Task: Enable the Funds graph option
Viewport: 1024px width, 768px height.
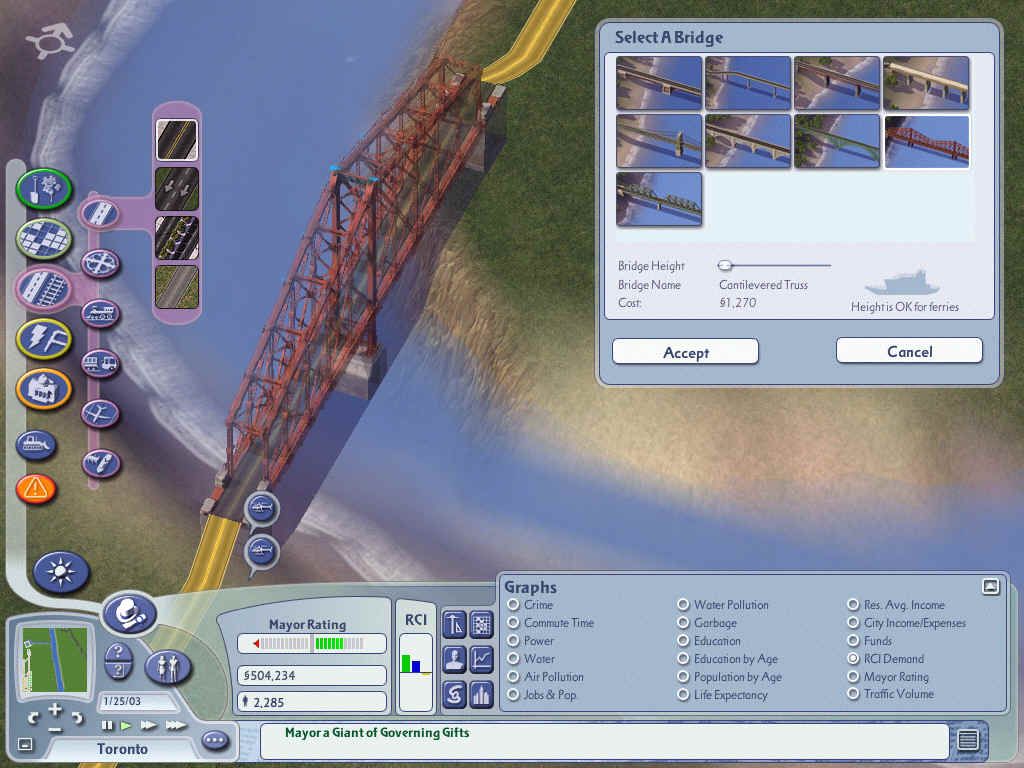Action: (855, 641)
